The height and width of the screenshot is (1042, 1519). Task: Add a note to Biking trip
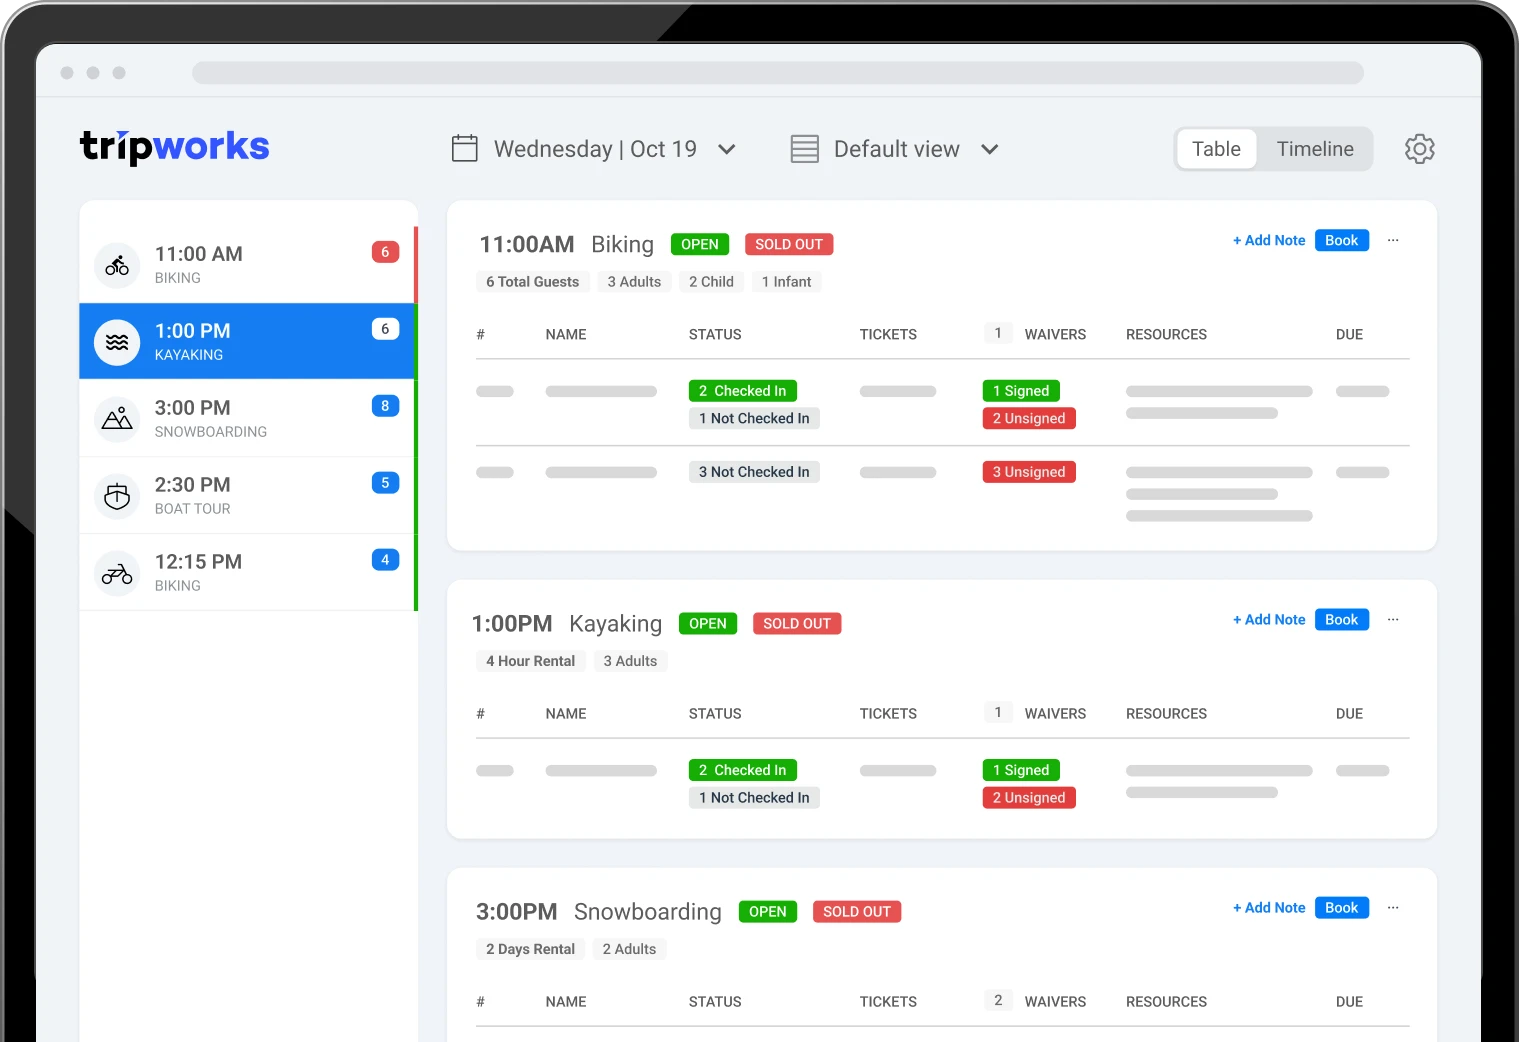[1269, 240]
